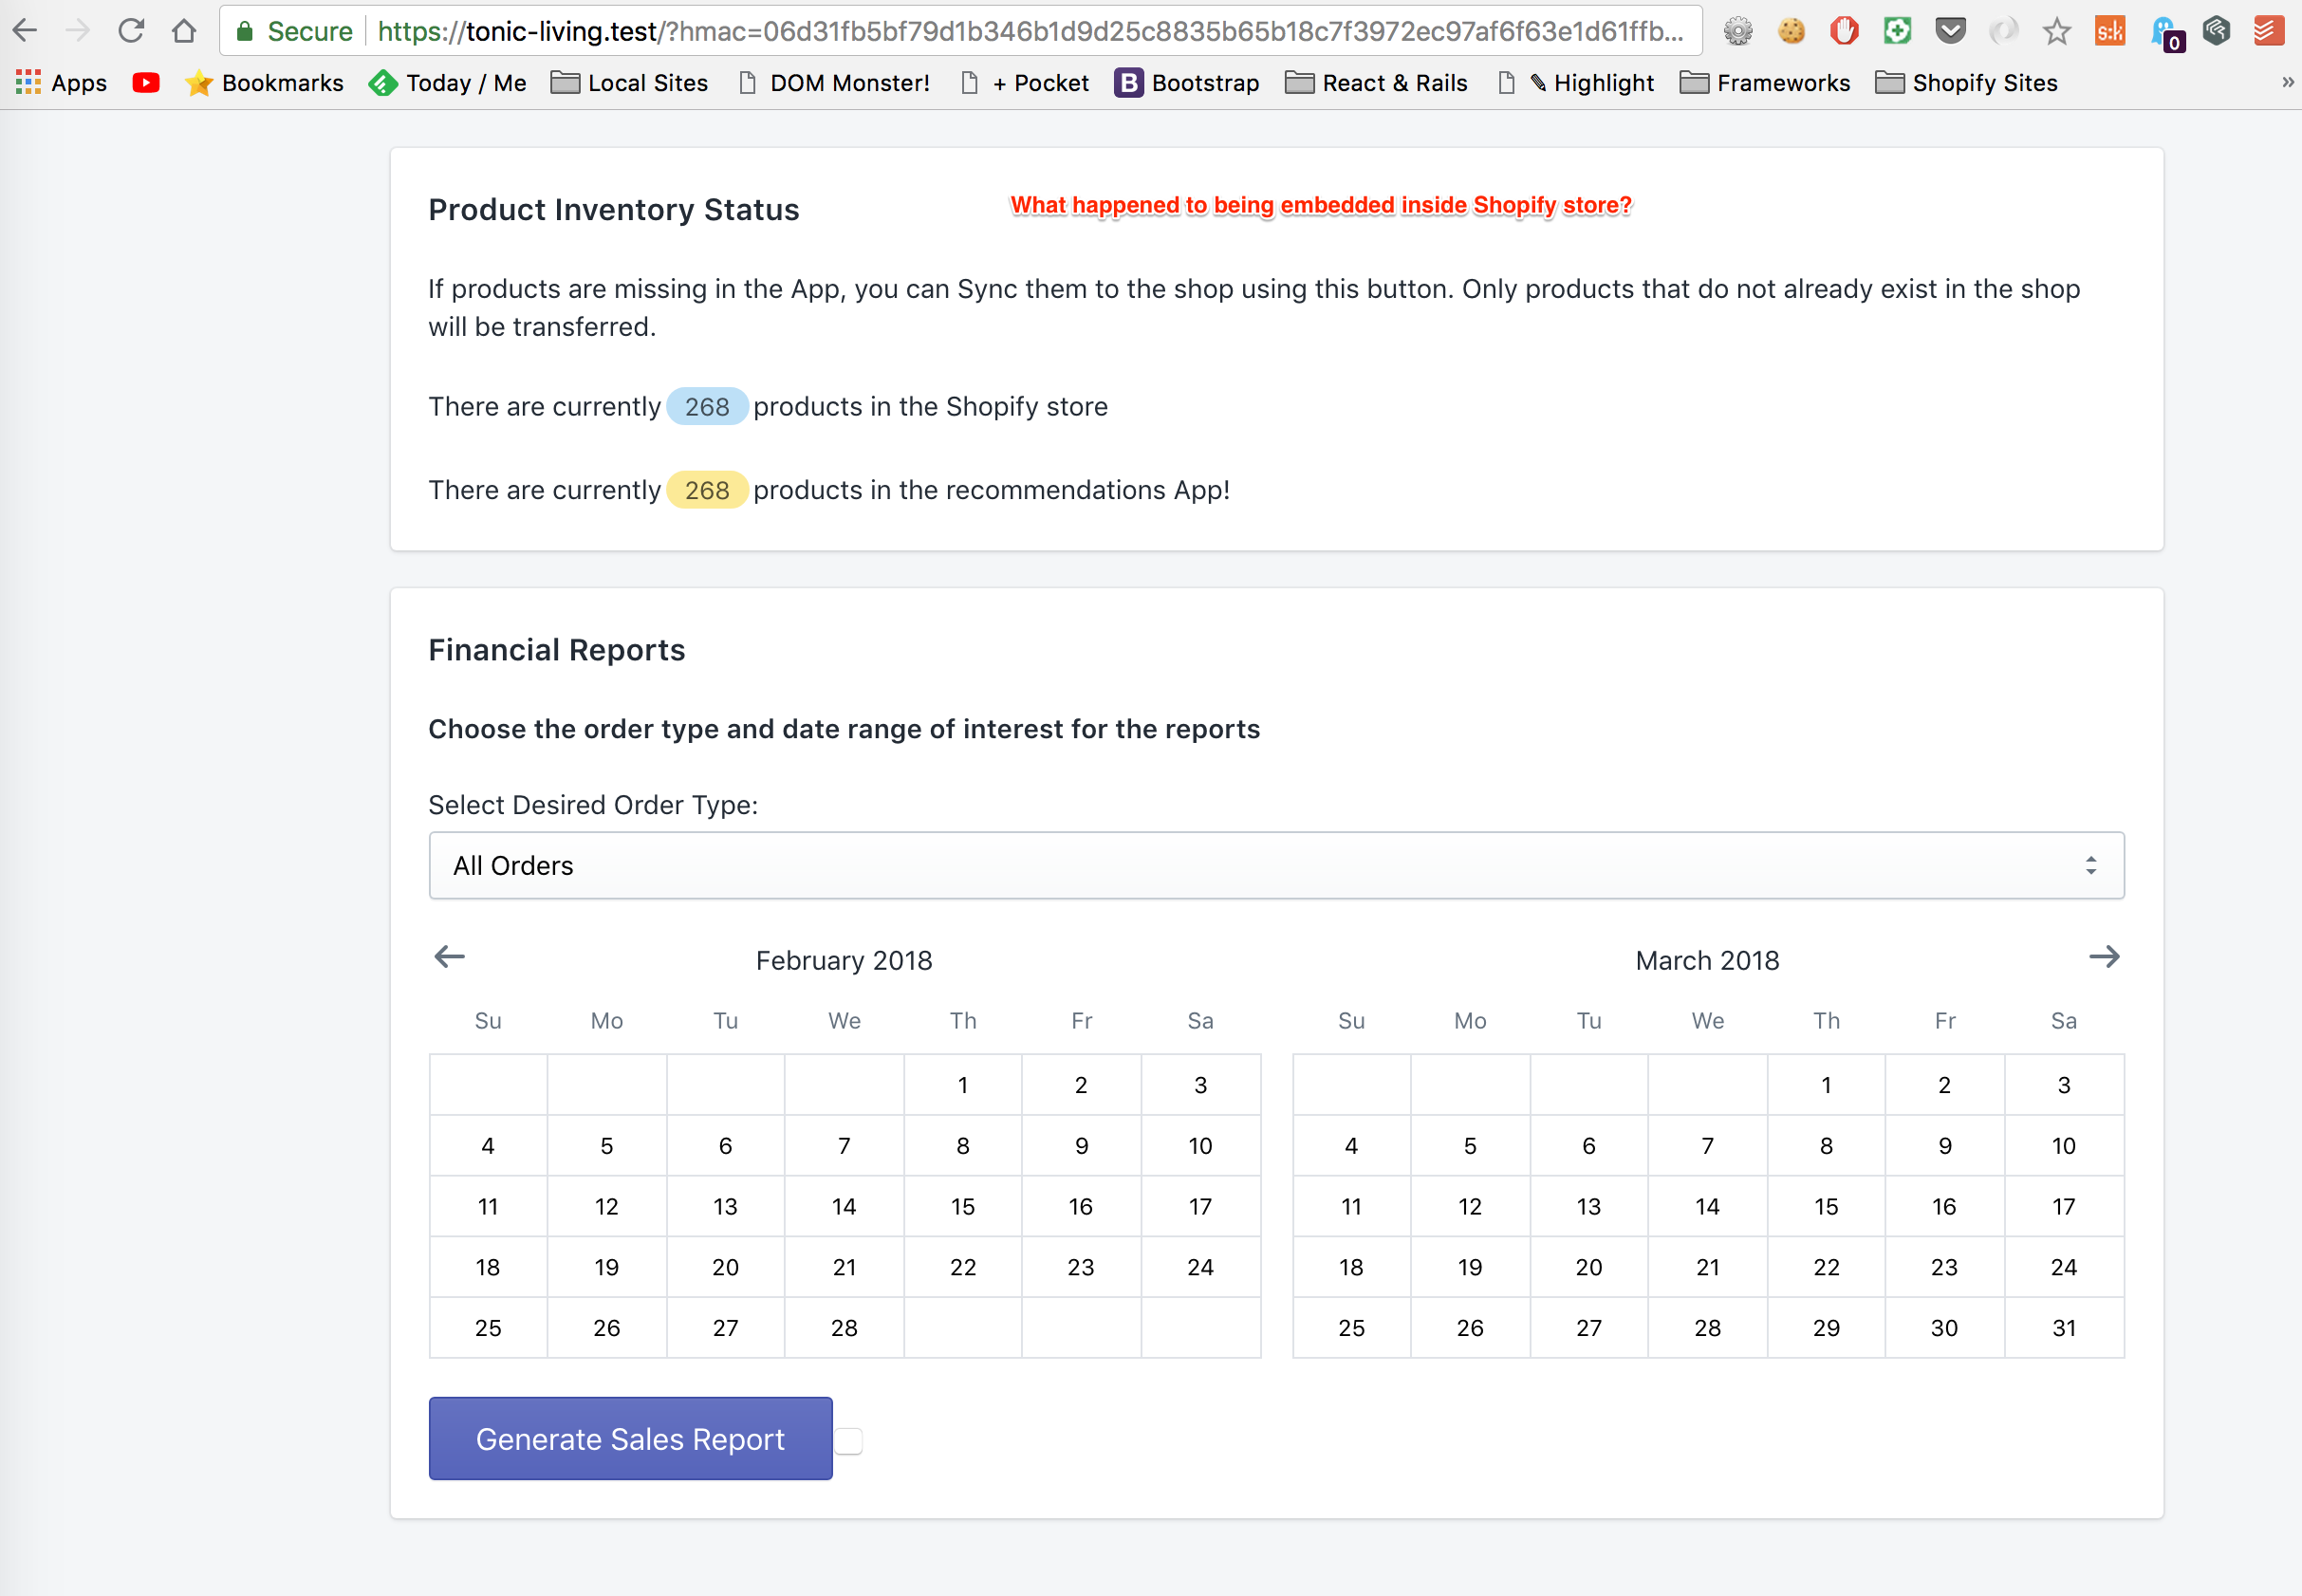This screenshot has width=2302, height=1596.
Task: Select March 31 in the calendar
Action: click(2063, 1327)
